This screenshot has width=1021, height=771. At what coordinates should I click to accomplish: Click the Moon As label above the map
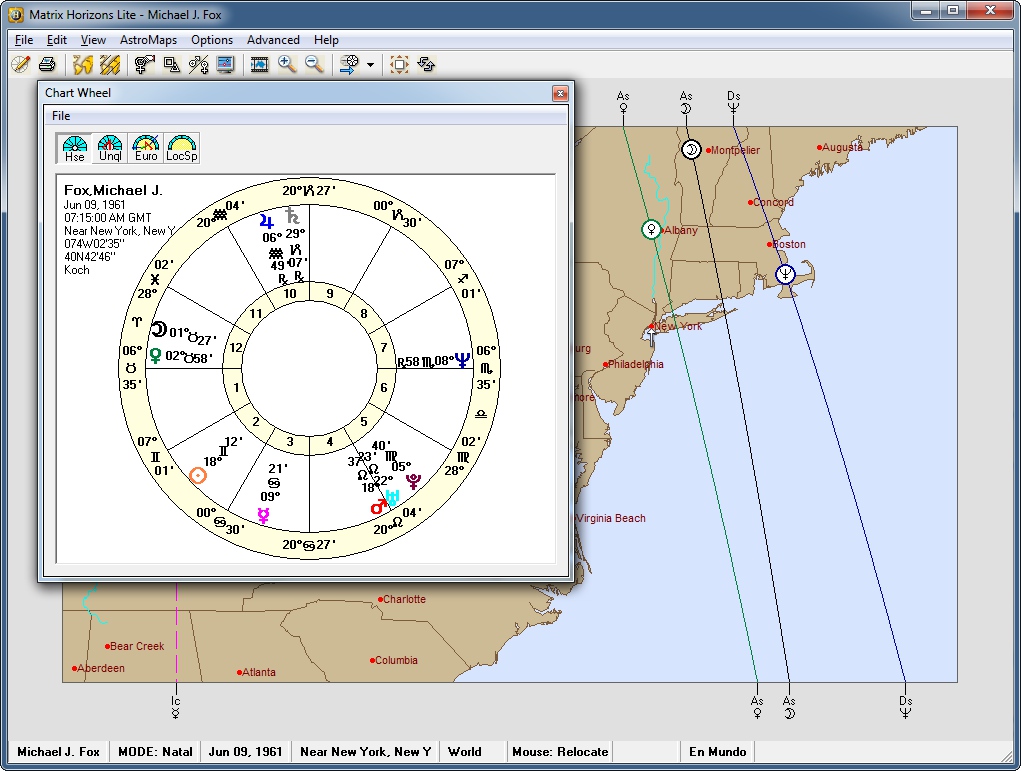[686, 102]
